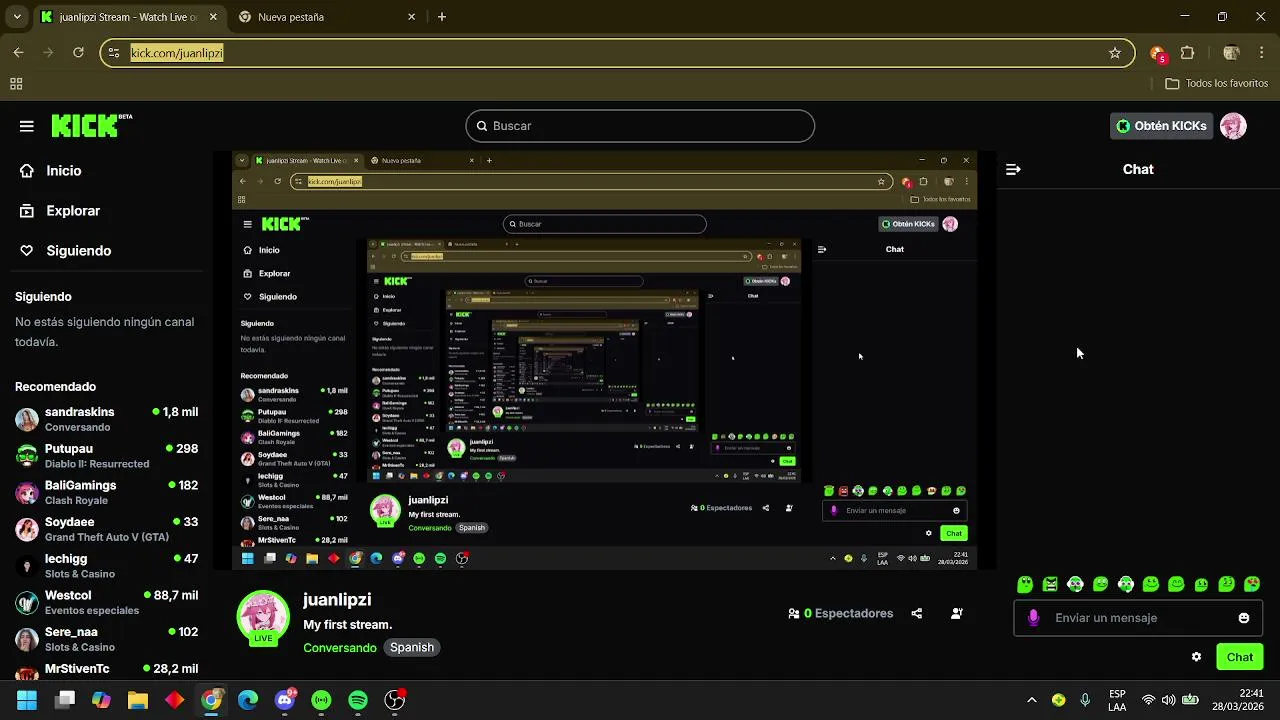Viewport: 1280px width, 720px height.
Task: Open the Chrome extensions puzzle icon
Action: 1188,53
